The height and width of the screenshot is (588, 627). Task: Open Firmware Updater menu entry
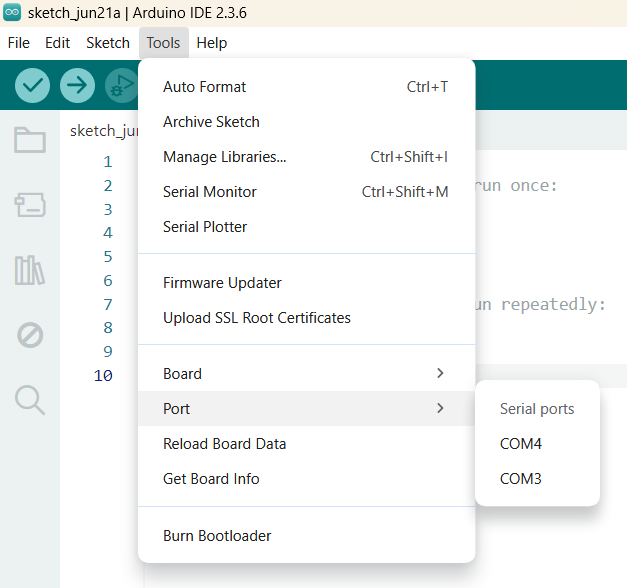[306, 283]
